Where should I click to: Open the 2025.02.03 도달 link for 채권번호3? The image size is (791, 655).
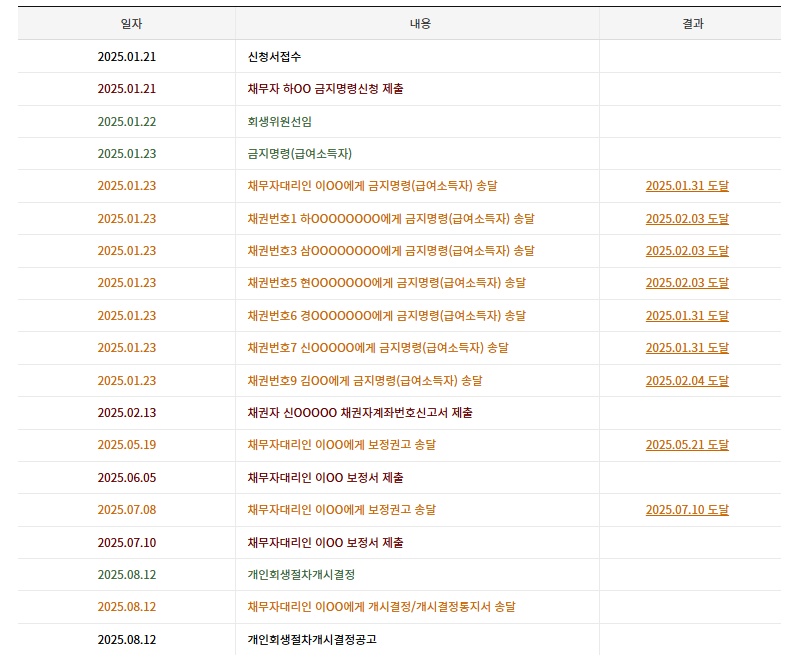[687, 251]
